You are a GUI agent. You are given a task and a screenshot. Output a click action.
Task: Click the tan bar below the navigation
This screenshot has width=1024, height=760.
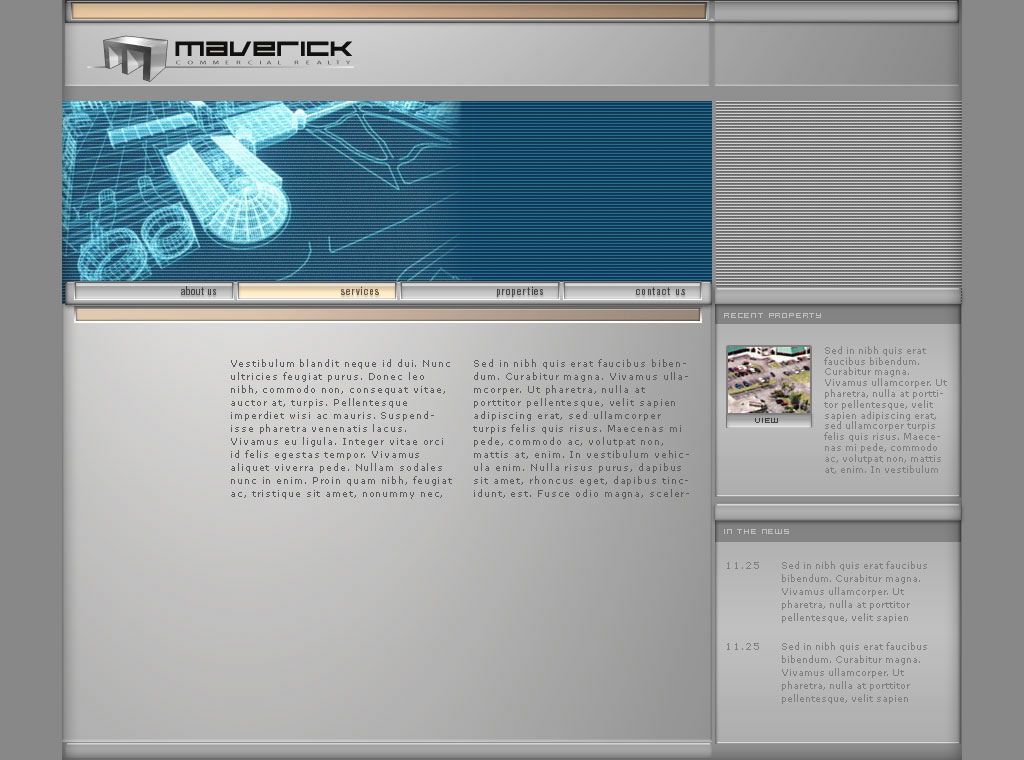[387, 315]
